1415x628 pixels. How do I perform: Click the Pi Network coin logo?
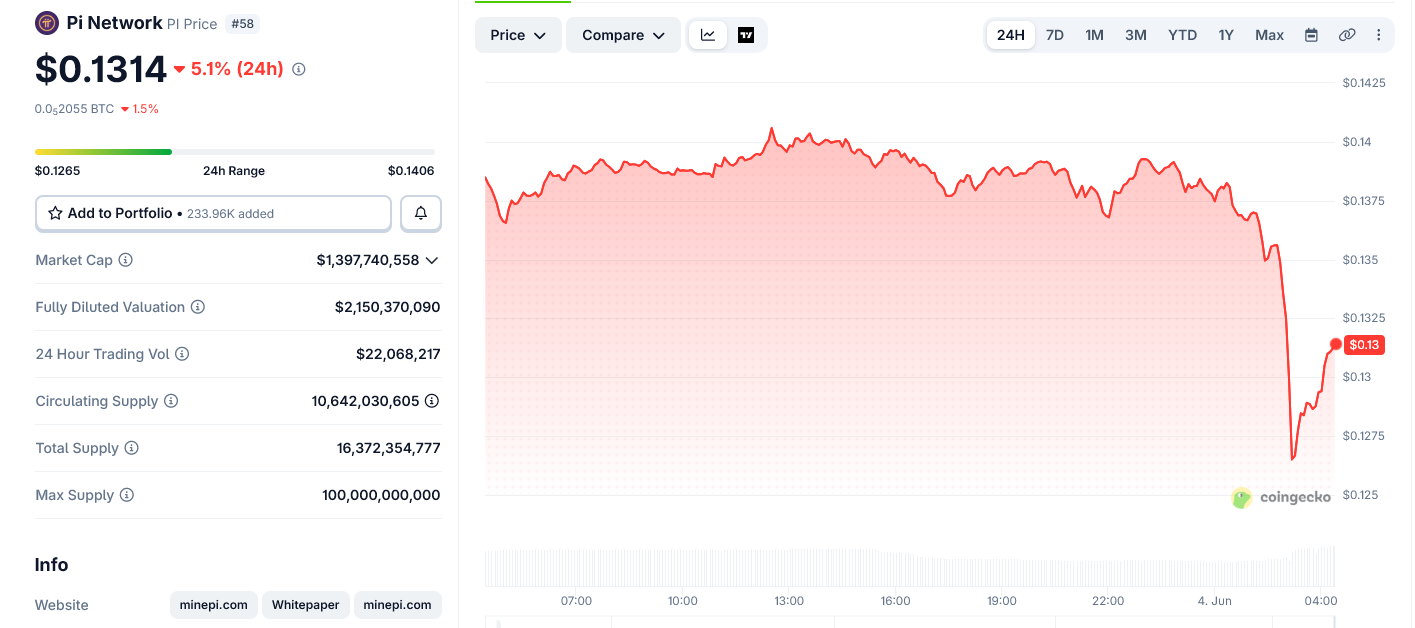46,23
